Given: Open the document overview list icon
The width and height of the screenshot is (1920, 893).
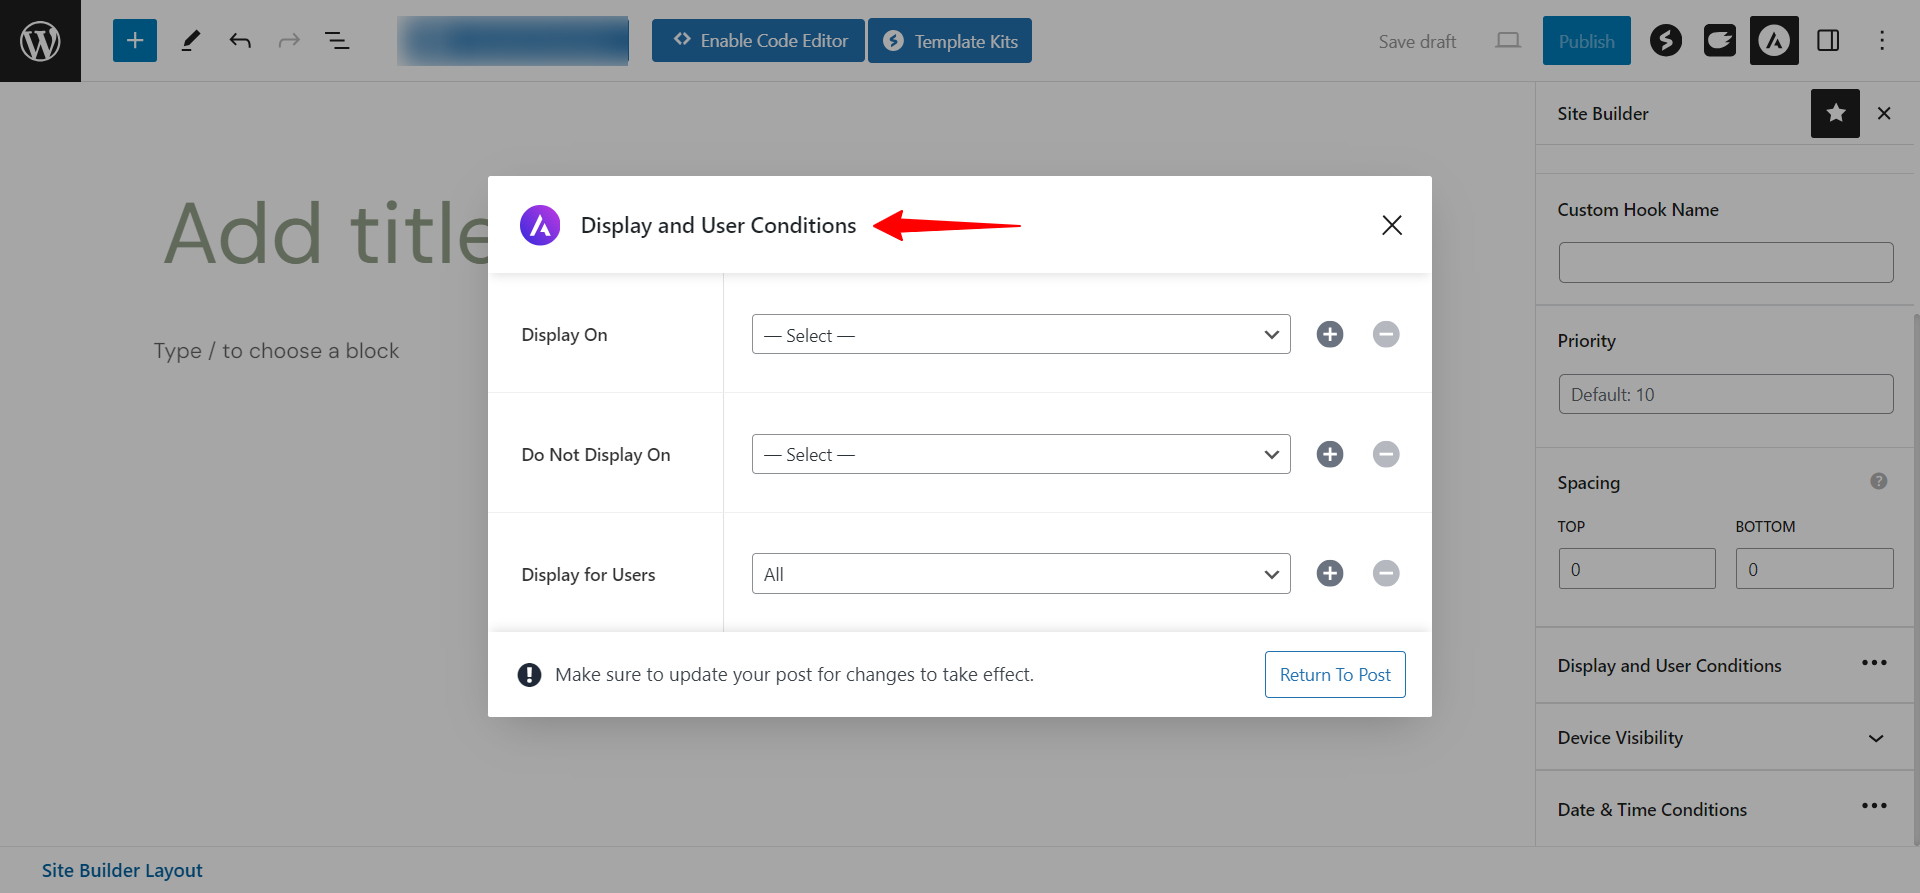Looking at the screenshot, I should point(337,41).
